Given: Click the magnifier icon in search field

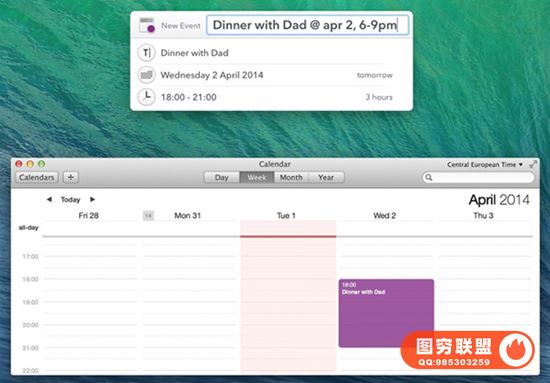Looking at the screenshot, I should pos(429,177).
